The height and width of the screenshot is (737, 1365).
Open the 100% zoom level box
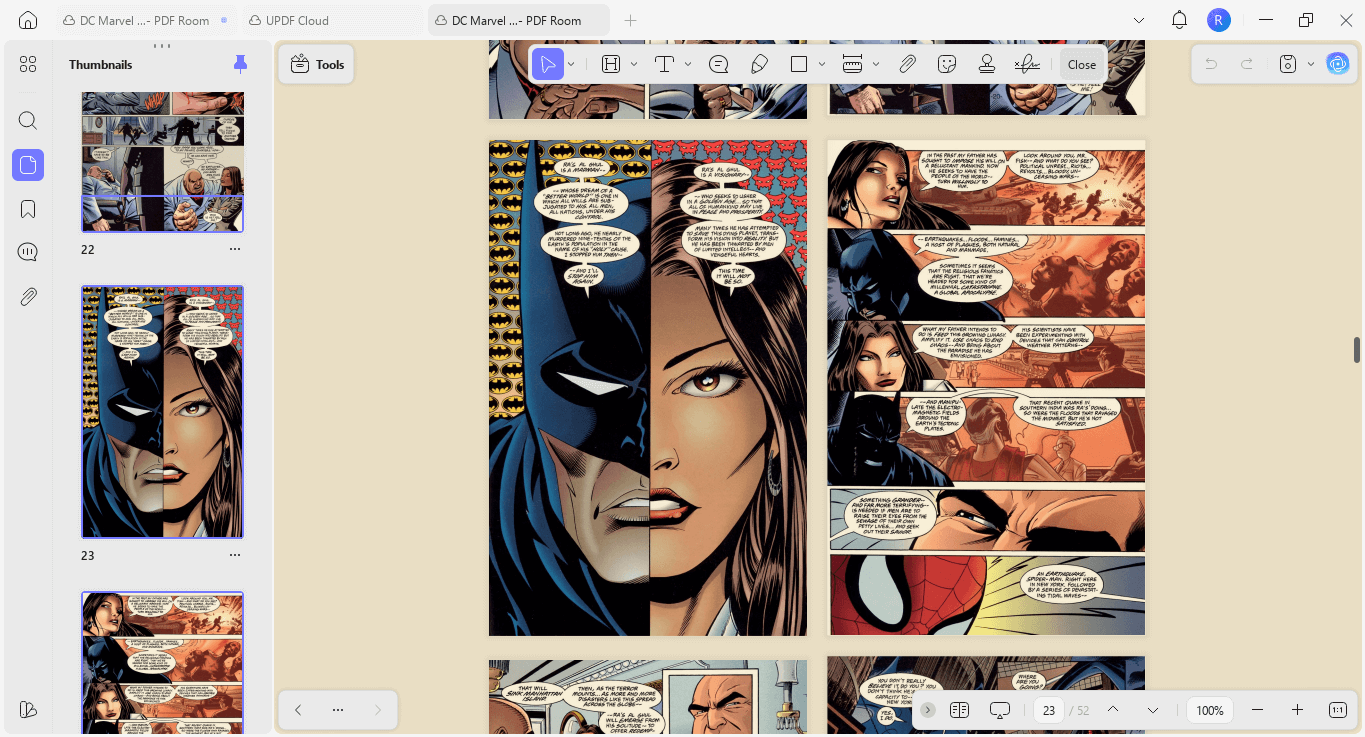(x=1210, y=710)
